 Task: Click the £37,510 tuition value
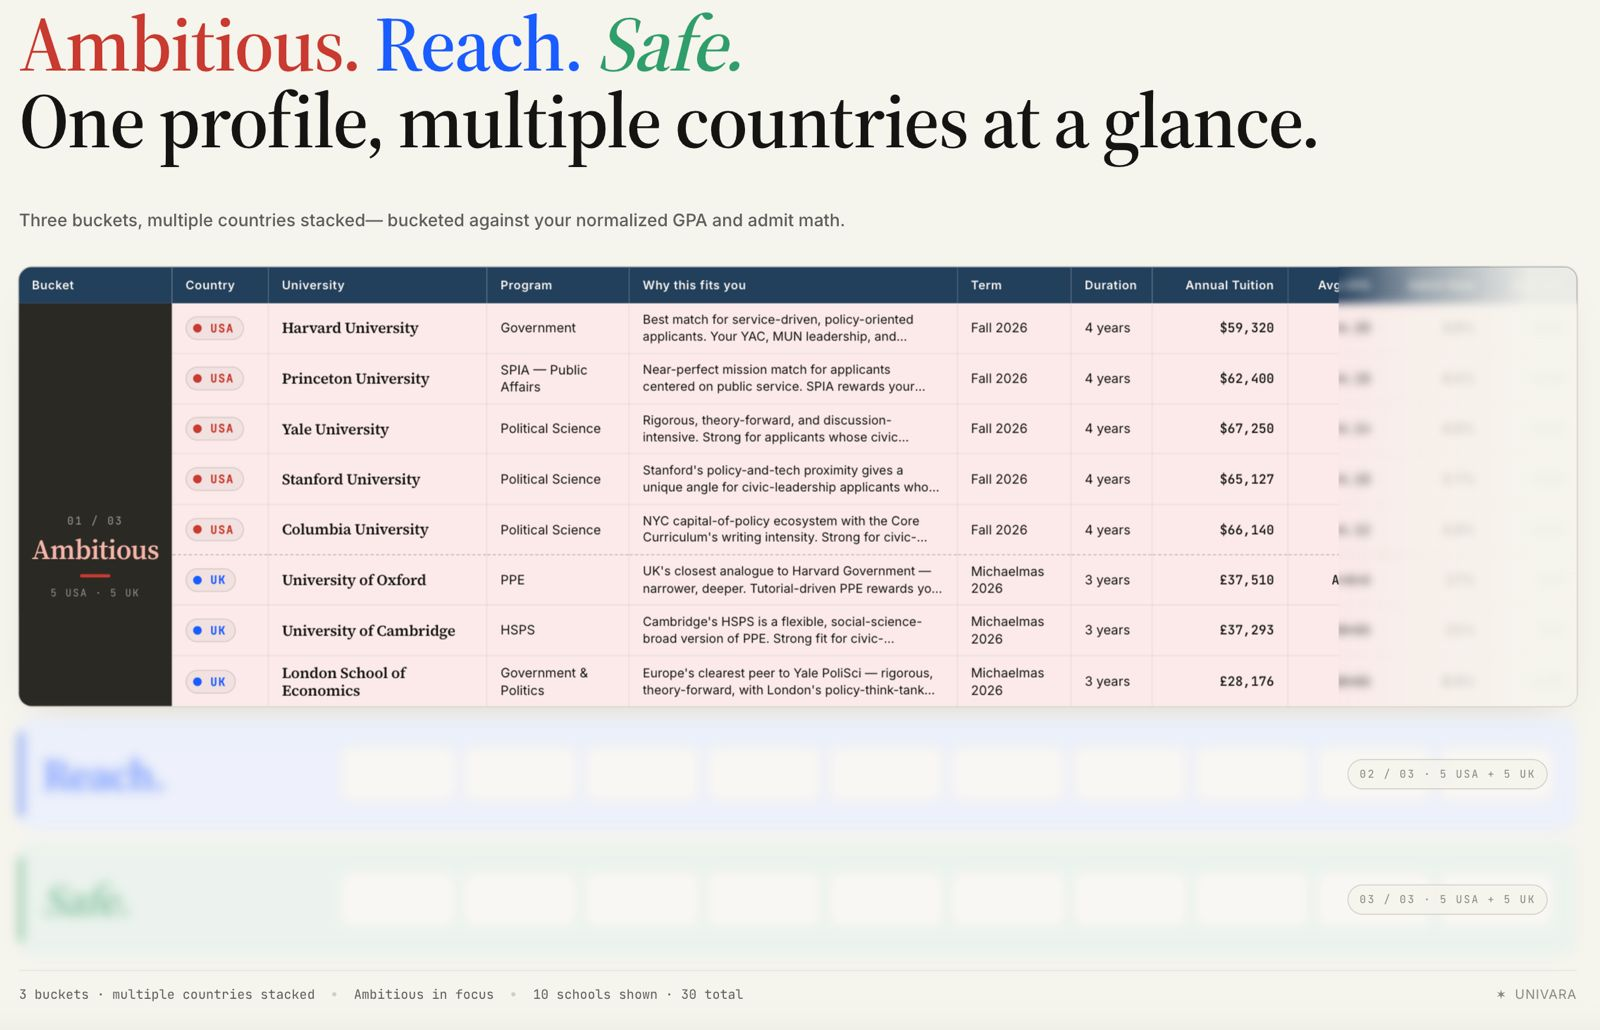(1246, 580)
